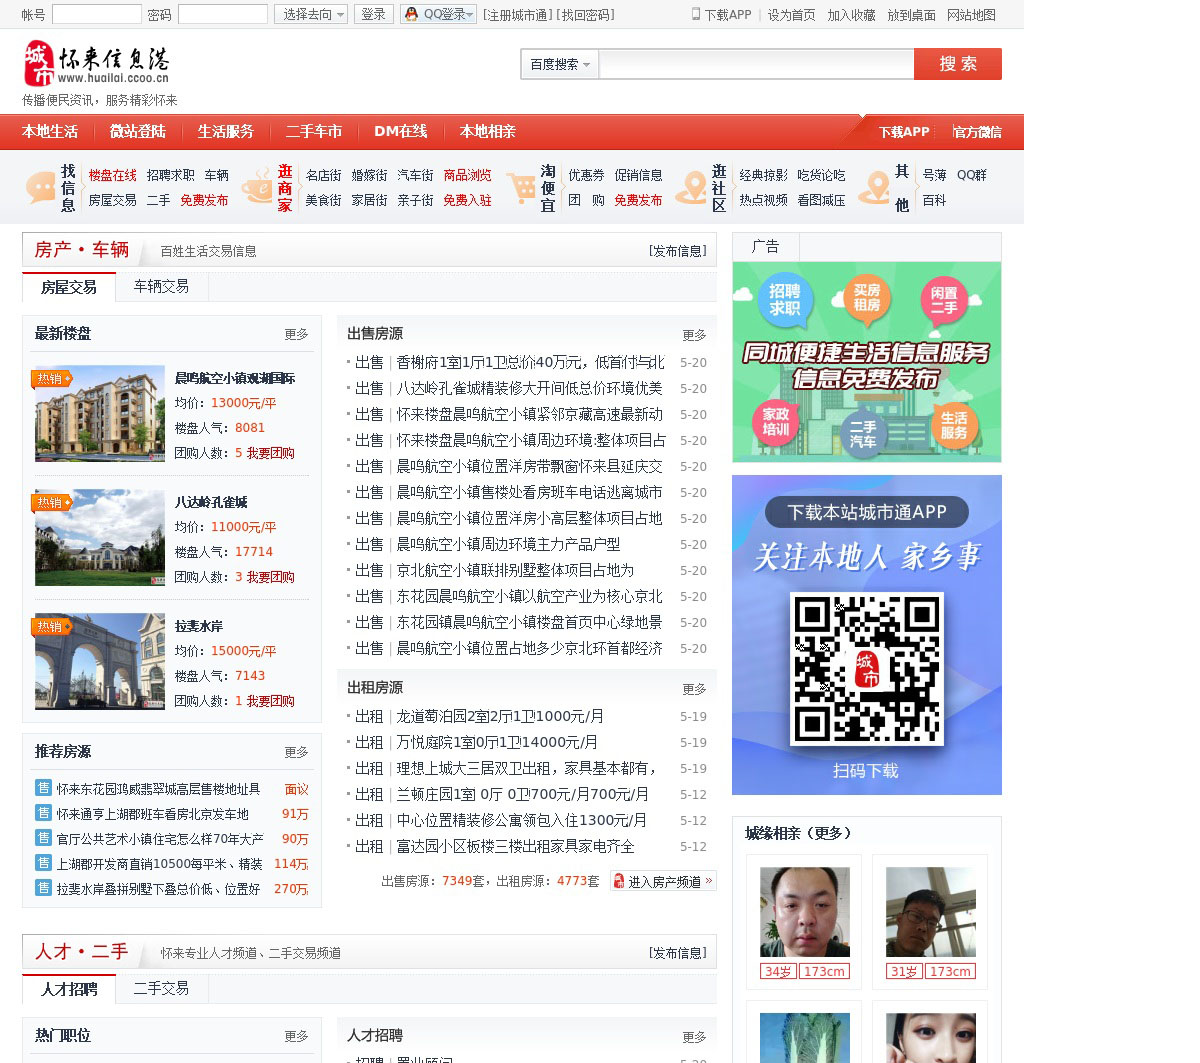The width and height of the screenshot is (1200, 1063).
Task: Open the 本地生活 nav menu
Action: [x=50, y=131]
